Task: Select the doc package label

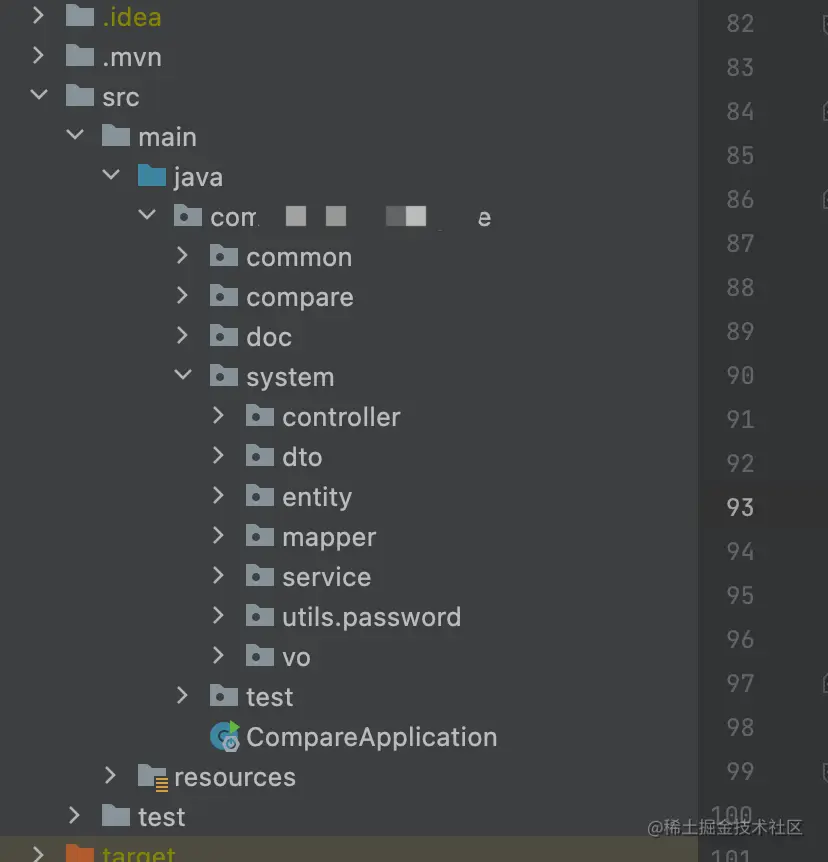Action: point(269,337)
